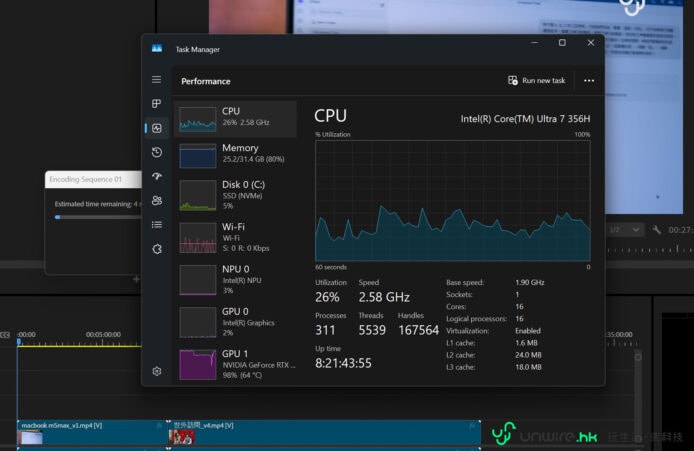Click the GPU 1 purple usage thumbnail

(197, 365)
